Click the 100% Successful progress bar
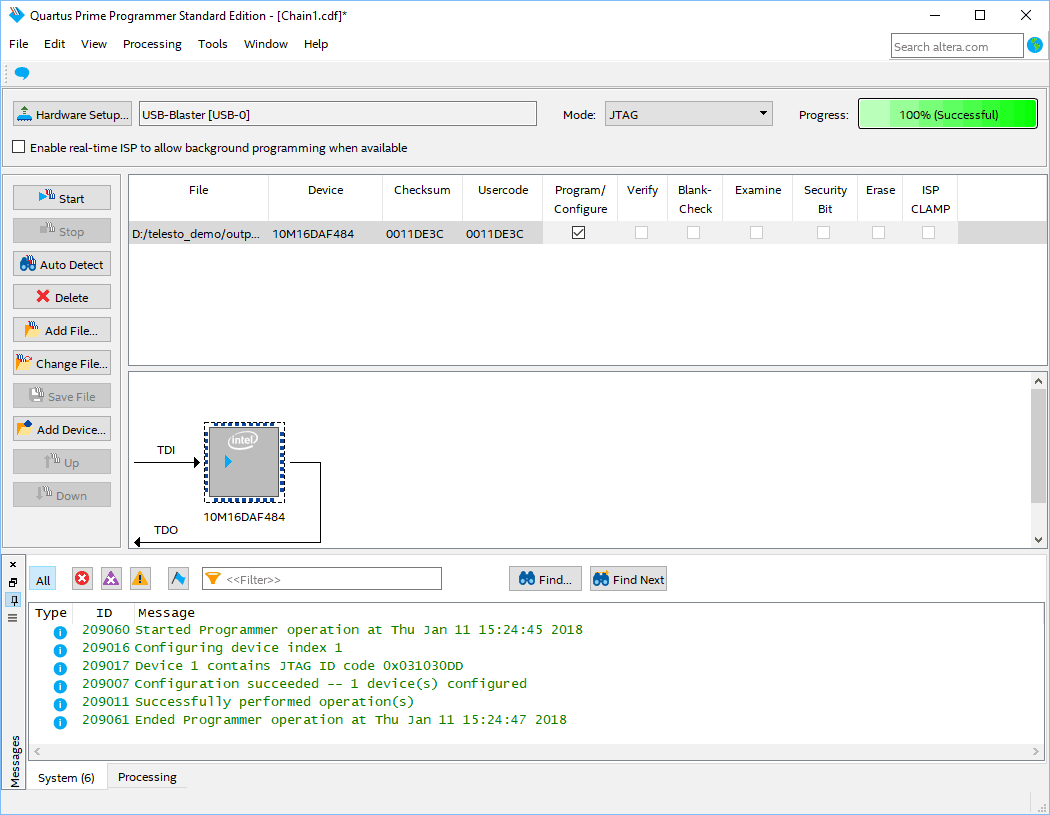1050x815 pixels. 947,114
